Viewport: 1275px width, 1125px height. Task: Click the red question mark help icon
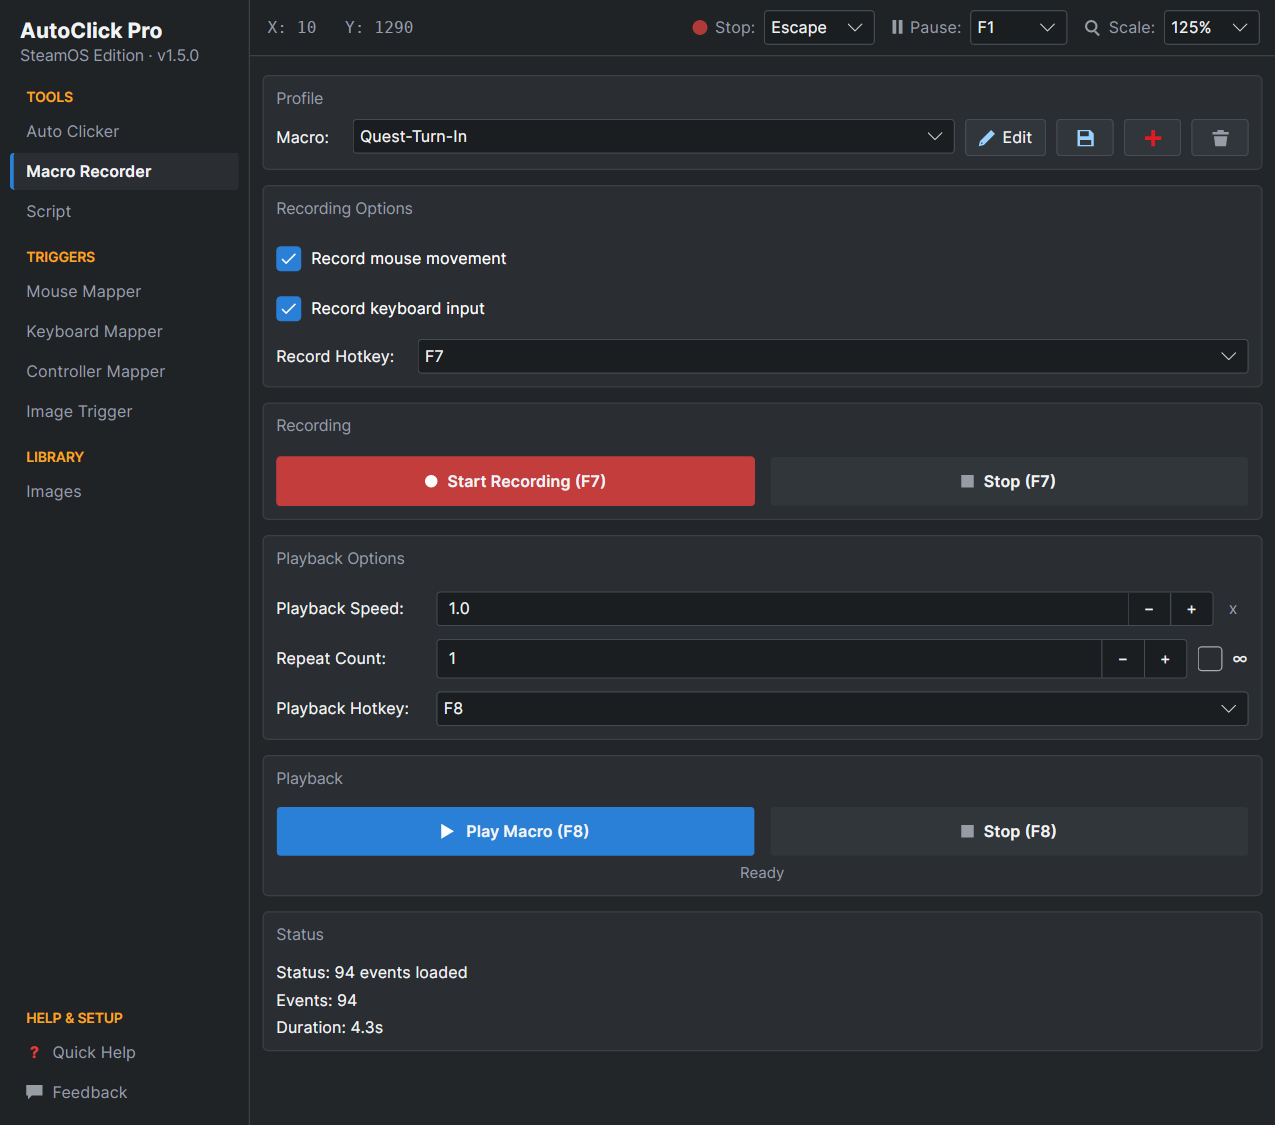click(x=34, y=1053)
